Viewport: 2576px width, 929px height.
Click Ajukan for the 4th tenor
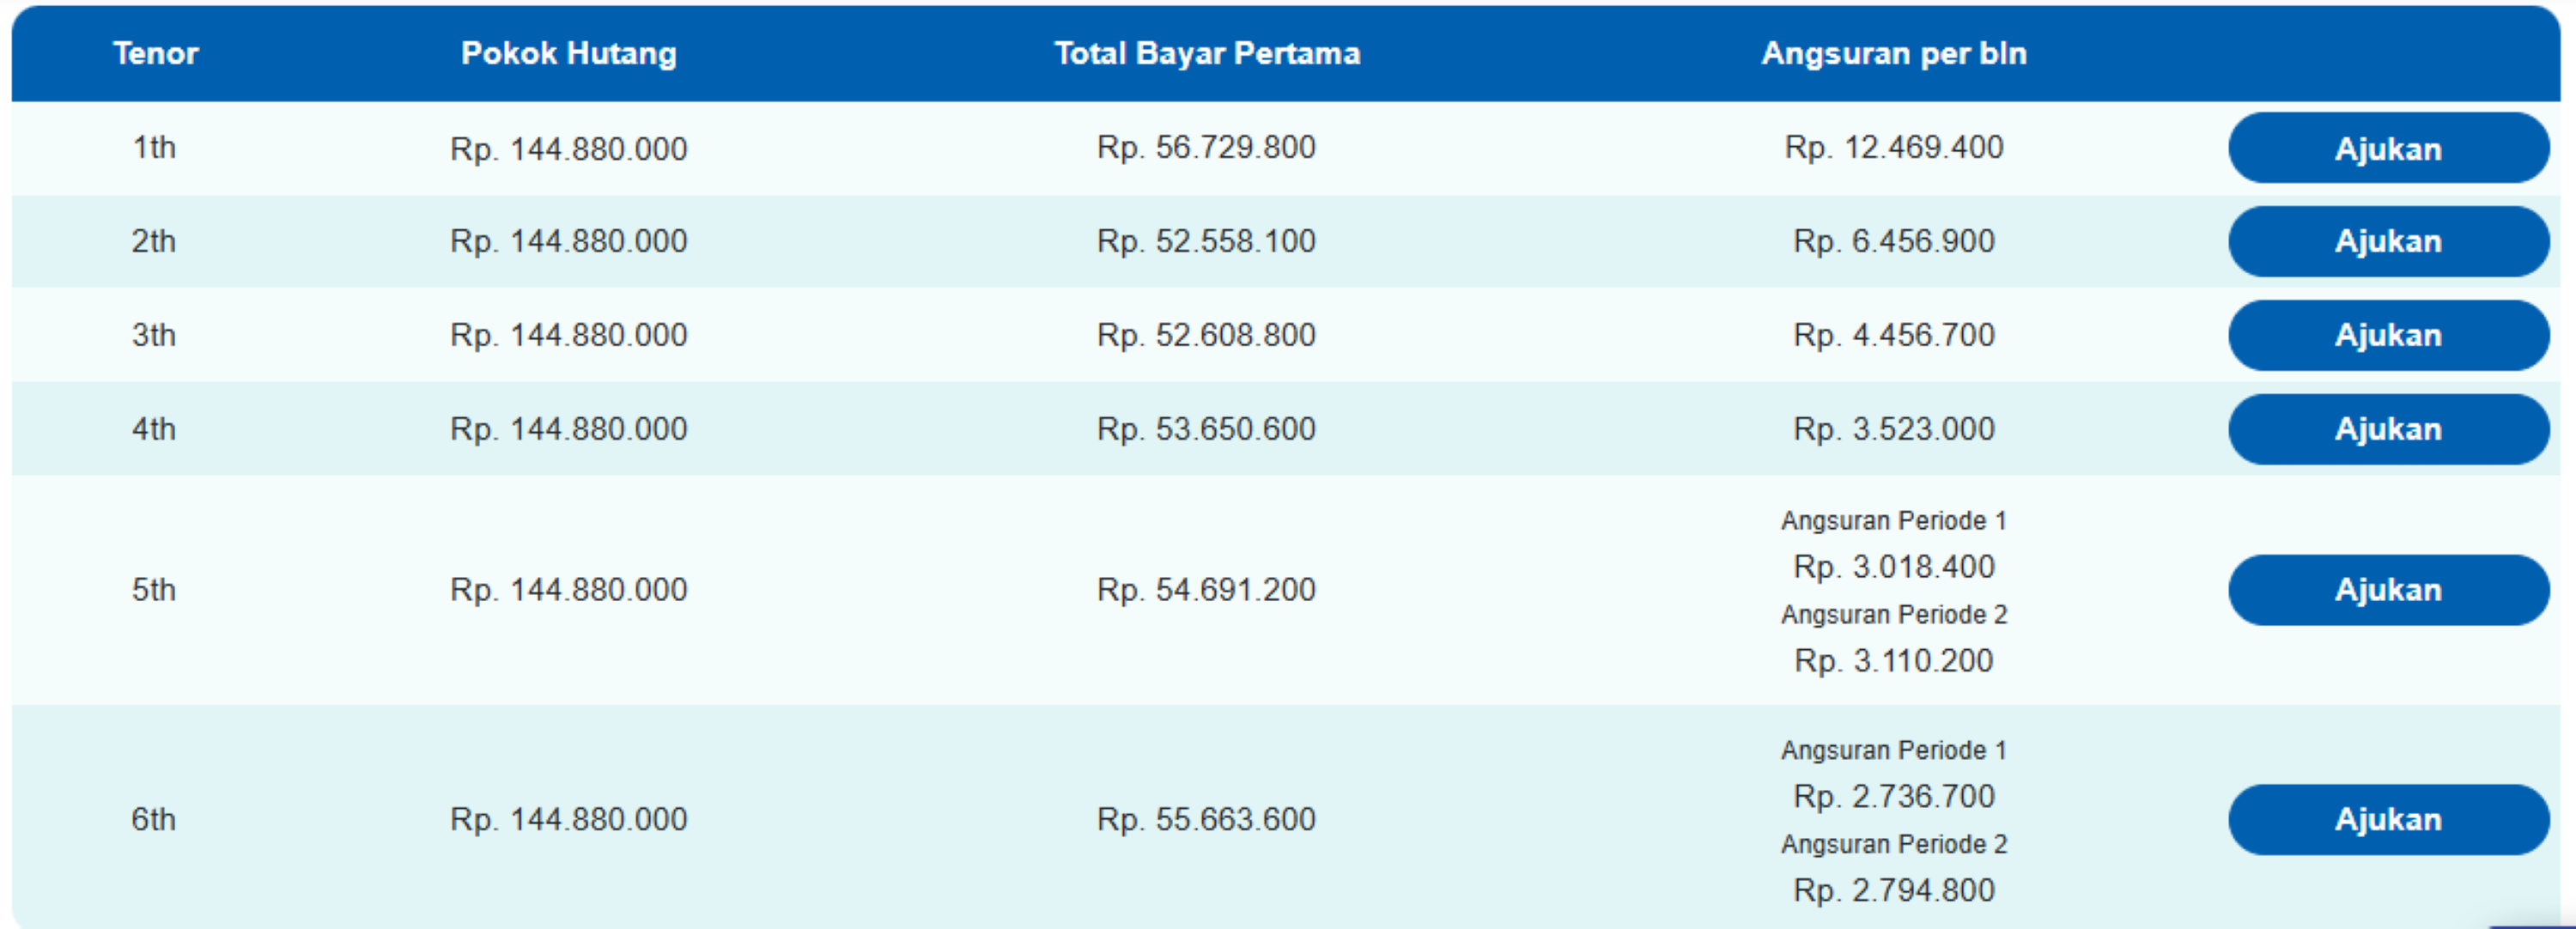coord(2388,429)
